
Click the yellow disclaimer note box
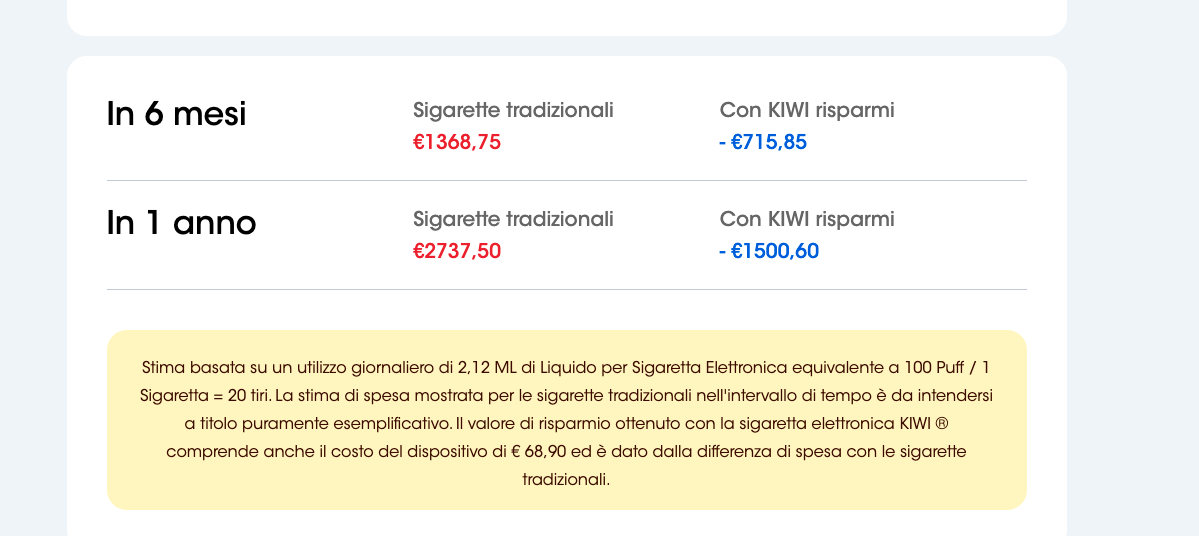pos(567,420)
